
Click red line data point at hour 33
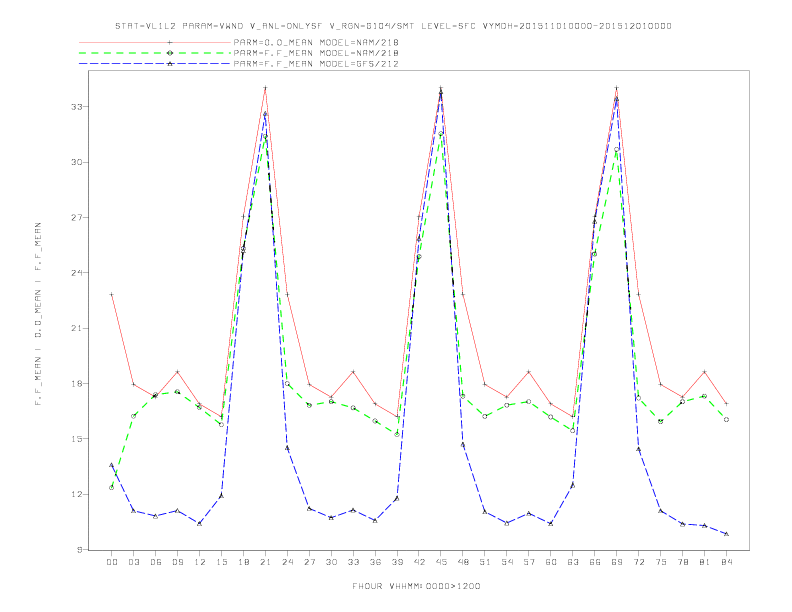353,372
